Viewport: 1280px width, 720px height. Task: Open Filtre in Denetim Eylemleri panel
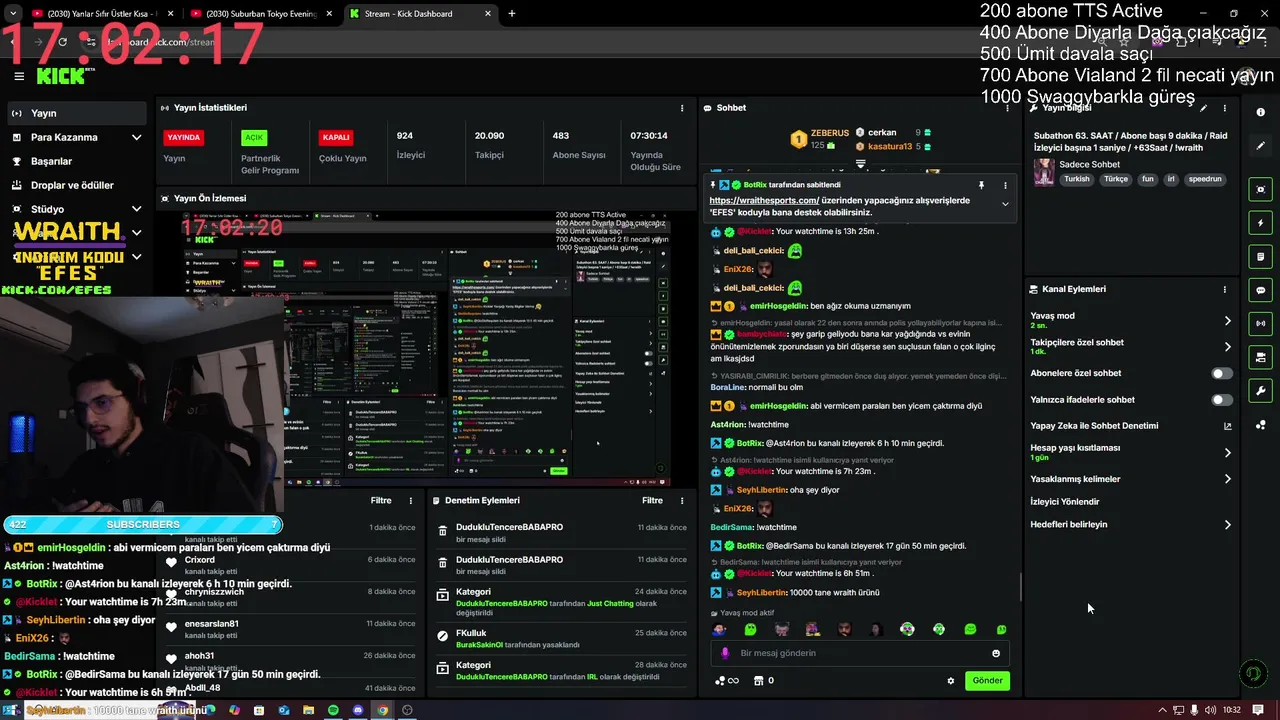652,501
